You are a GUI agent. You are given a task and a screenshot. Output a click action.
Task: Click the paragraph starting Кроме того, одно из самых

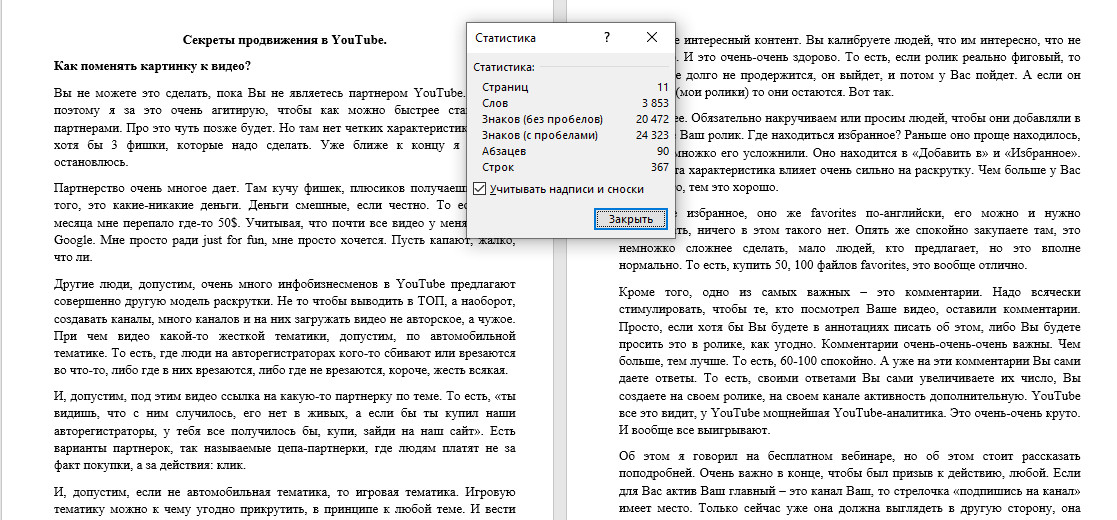[849, 362]
